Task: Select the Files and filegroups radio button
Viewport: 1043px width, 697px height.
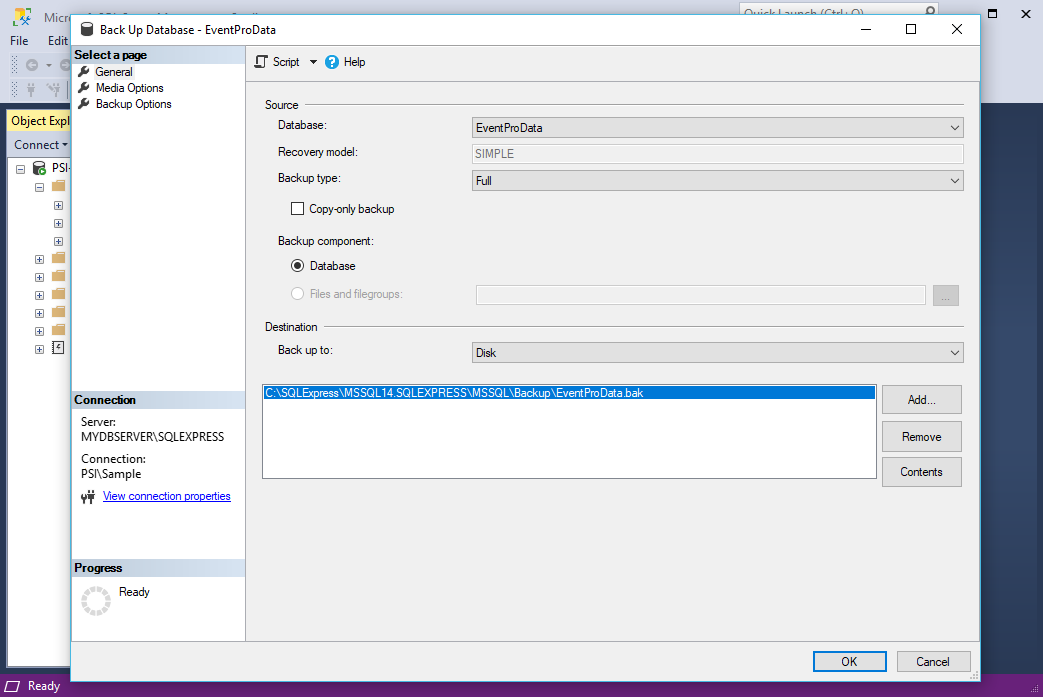Action: pyautogui.click(x=297, y=294)
